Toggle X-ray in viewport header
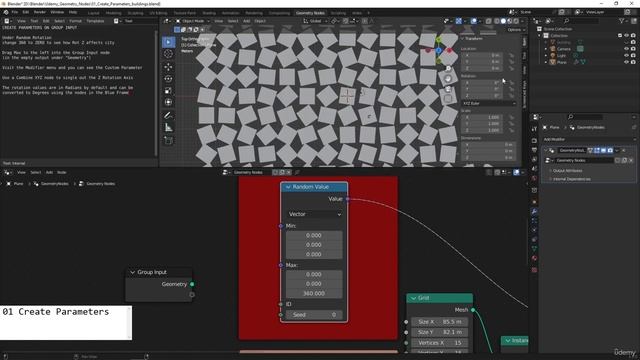 pos(489,21)
